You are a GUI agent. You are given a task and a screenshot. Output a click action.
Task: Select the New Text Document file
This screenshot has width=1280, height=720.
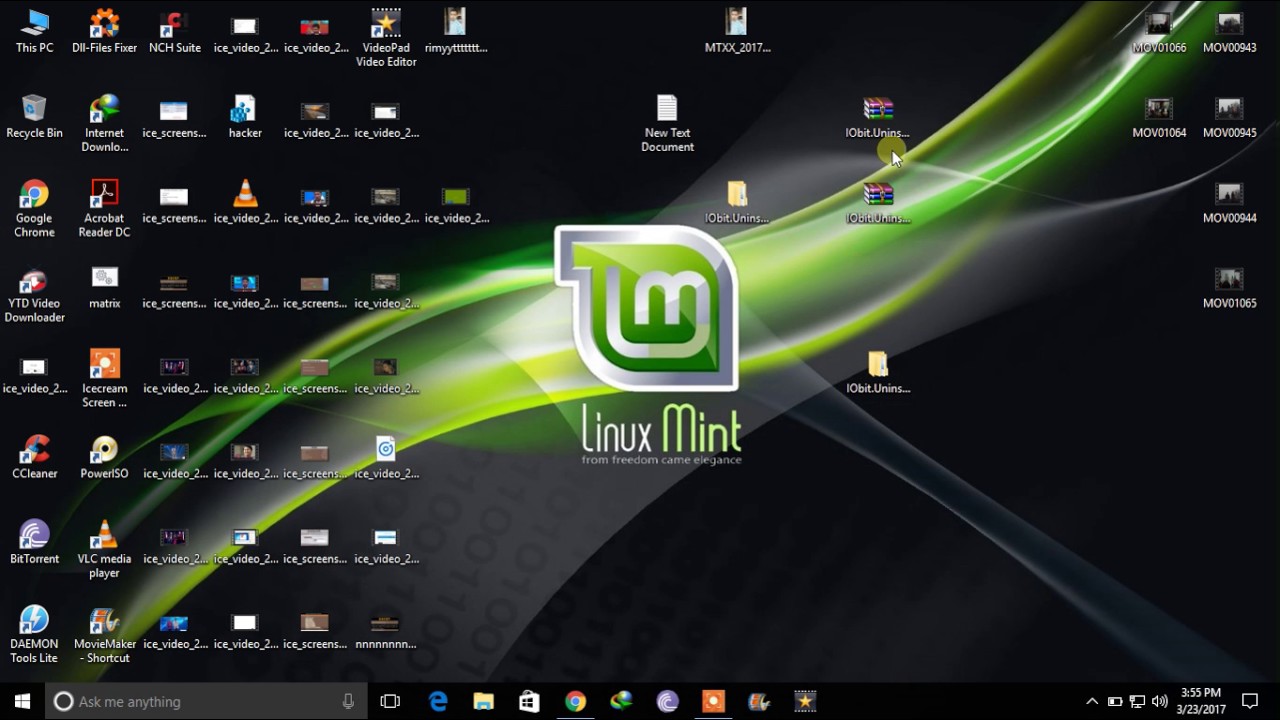point(667,123)
